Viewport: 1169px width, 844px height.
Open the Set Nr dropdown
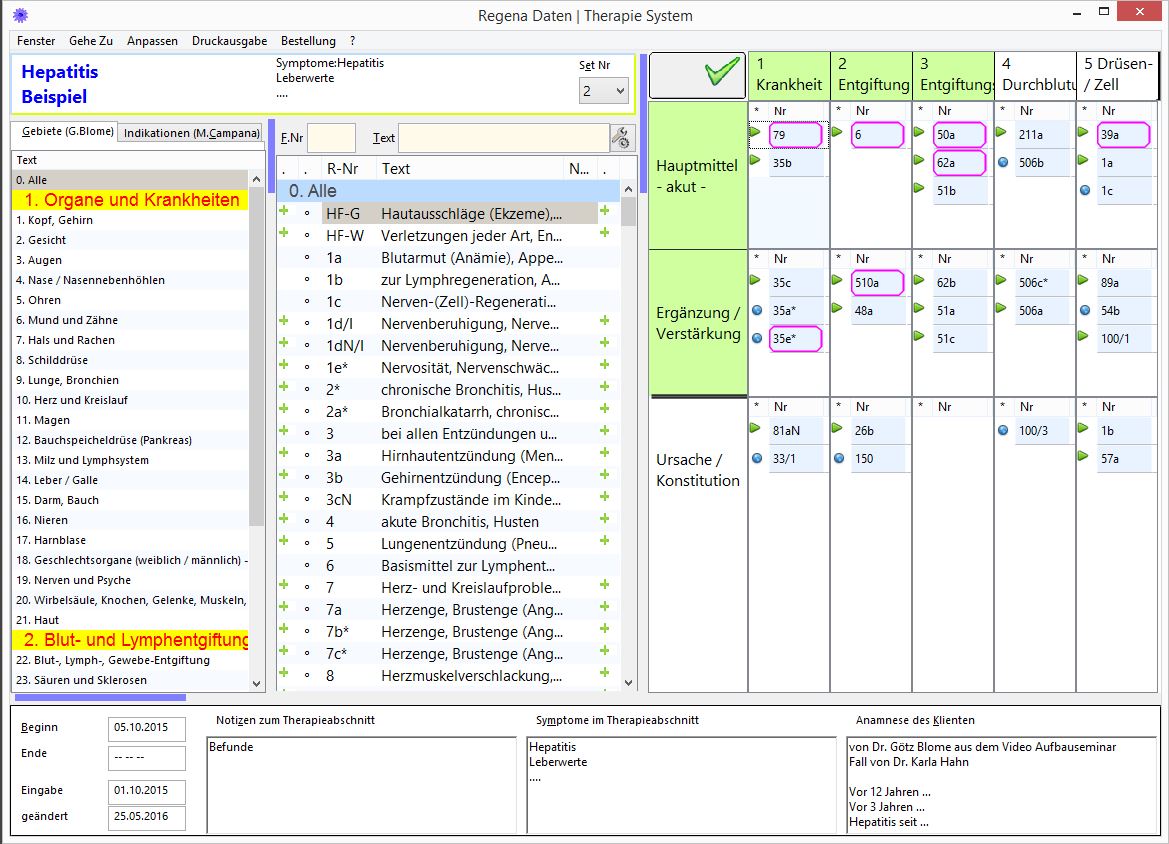[603, 91]
